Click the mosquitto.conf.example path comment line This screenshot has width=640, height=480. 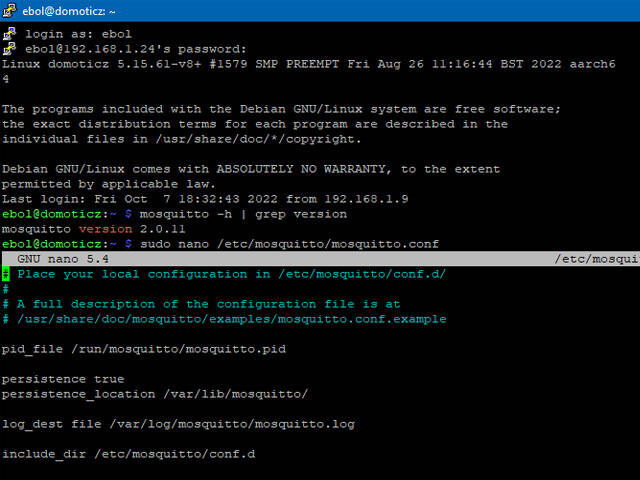click(224, 319)
